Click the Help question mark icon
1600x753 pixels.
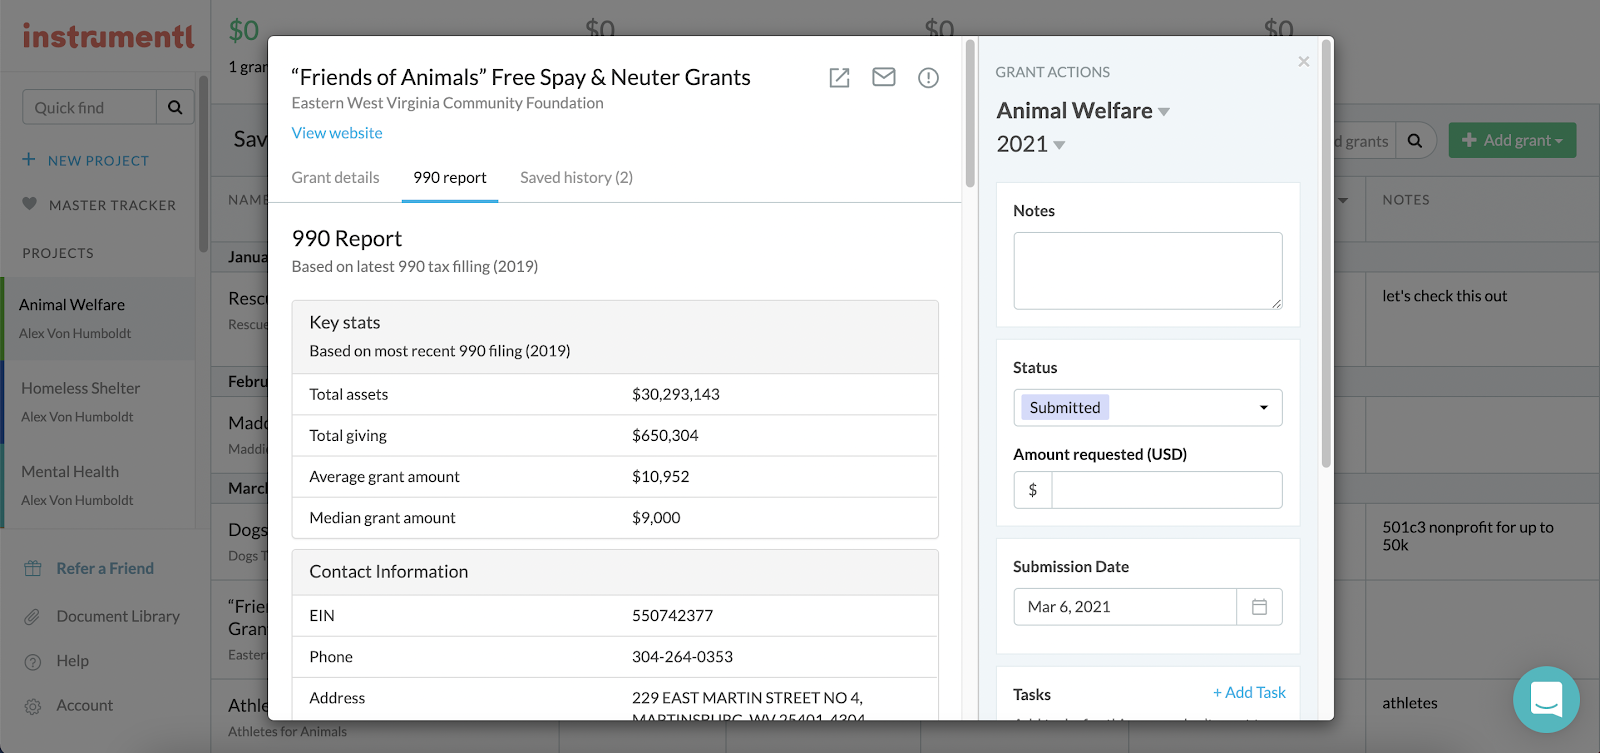coord(33,661)
